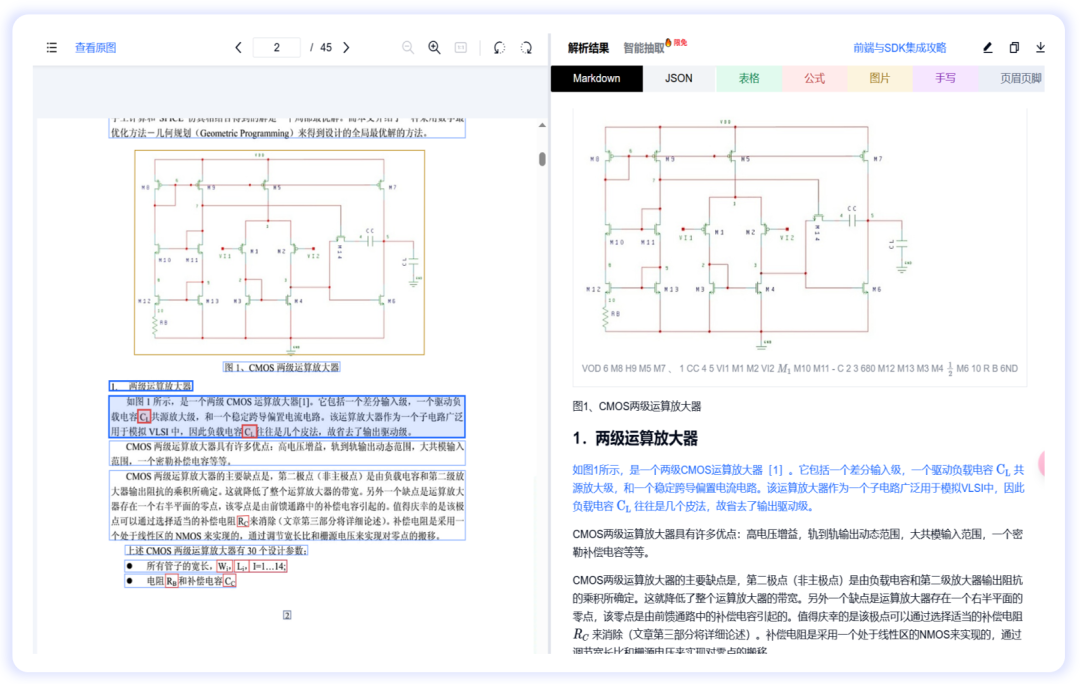1080x684 pixels.
Task: Go to the previous page with left chevron
Action: pos(238,47)
